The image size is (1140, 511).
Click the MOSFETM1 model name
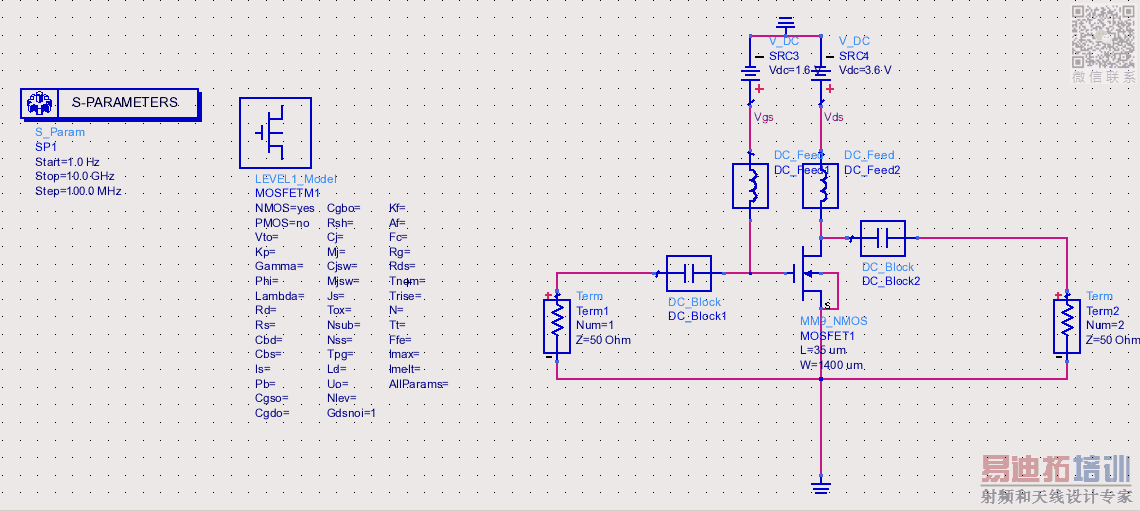pos(288,193)
